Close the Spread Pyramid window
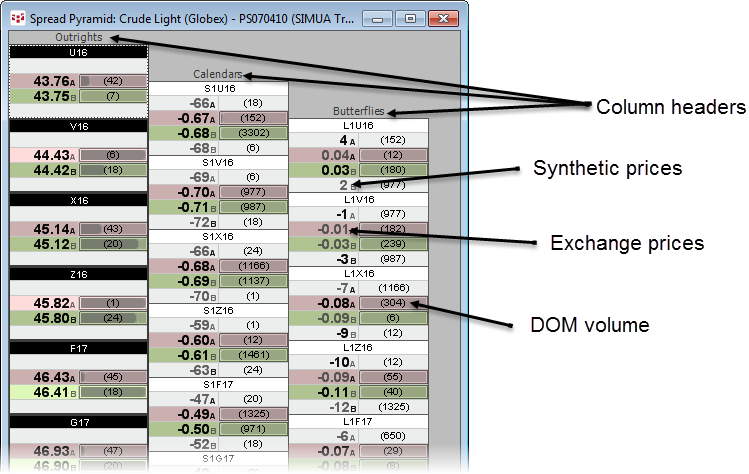749x474 pixels. point(440,18)
